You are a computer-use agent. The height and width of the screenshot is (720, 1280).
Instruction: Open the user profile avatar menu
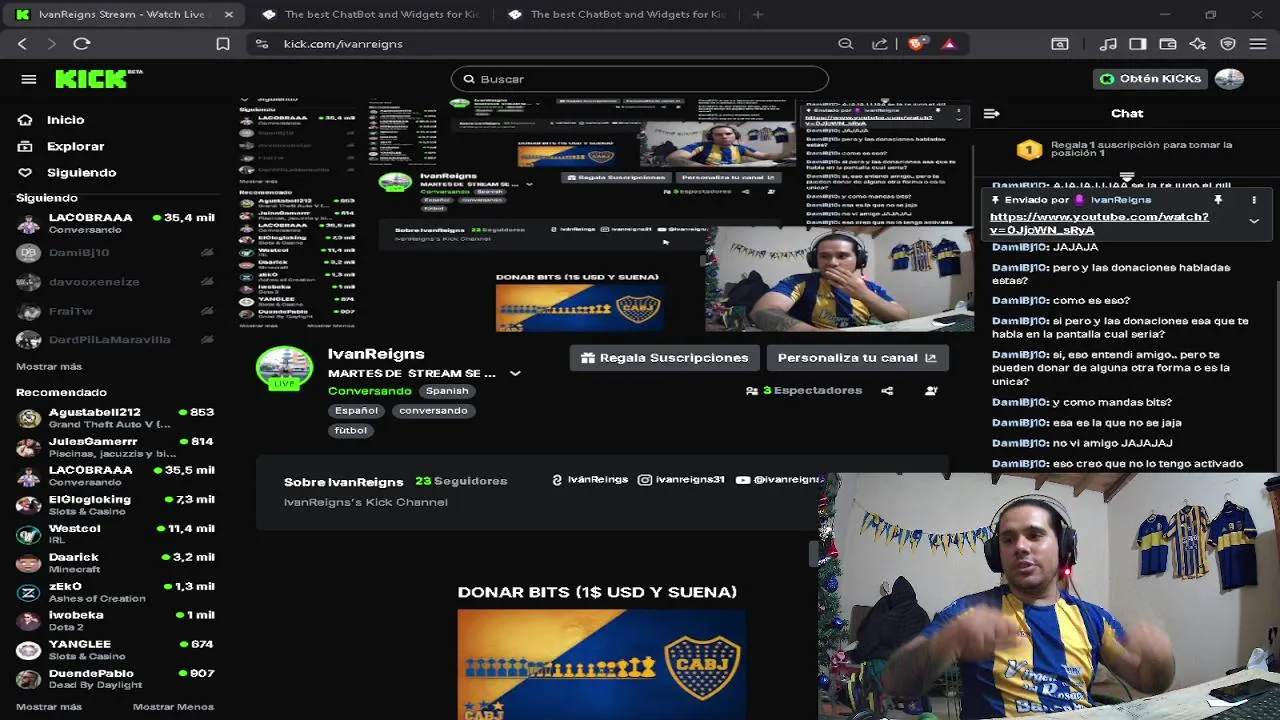pos(1229,79)
